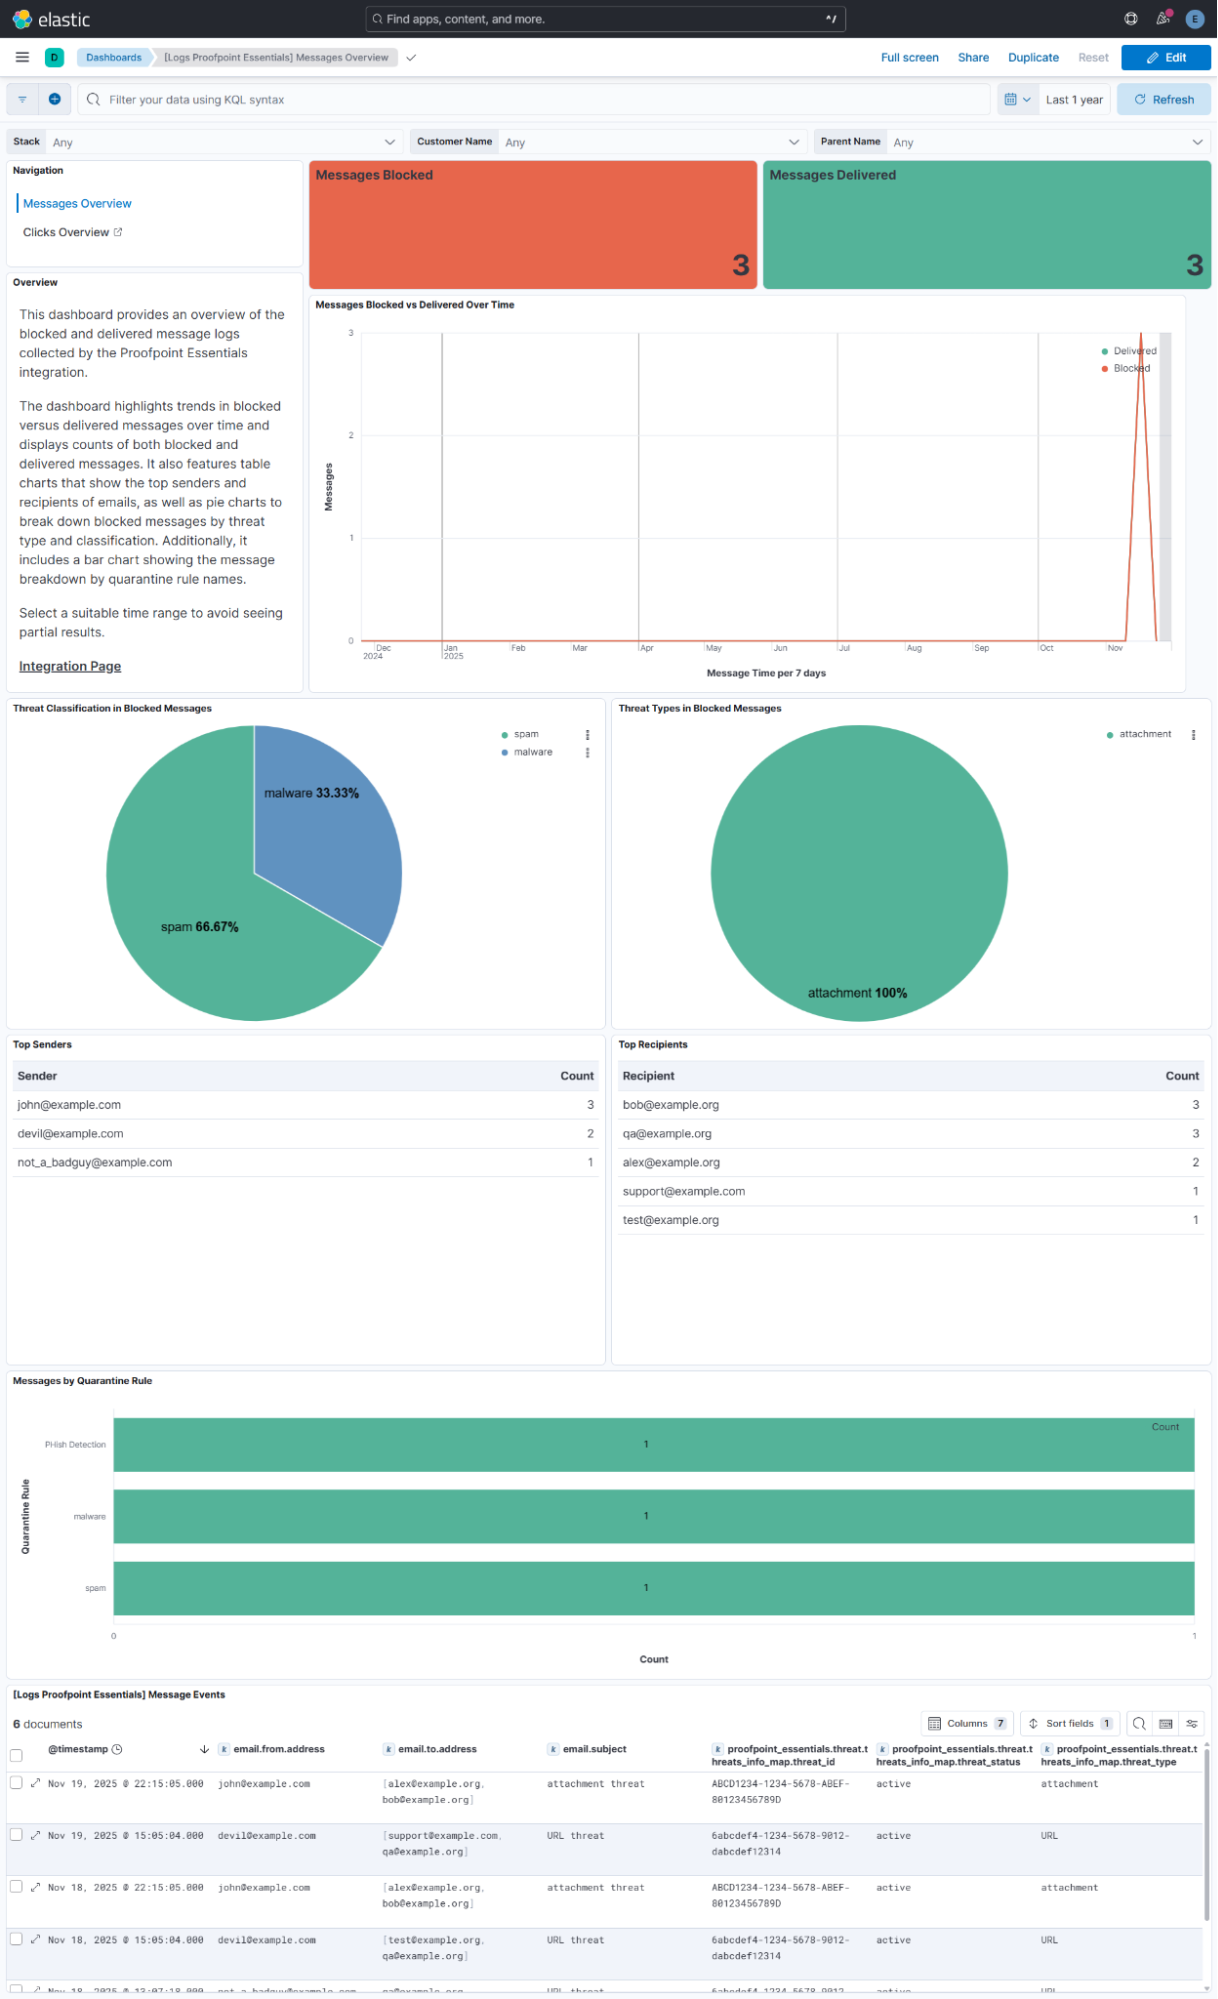
Task: Add a filter with the plus icon
Action: (x=55, y=99)
